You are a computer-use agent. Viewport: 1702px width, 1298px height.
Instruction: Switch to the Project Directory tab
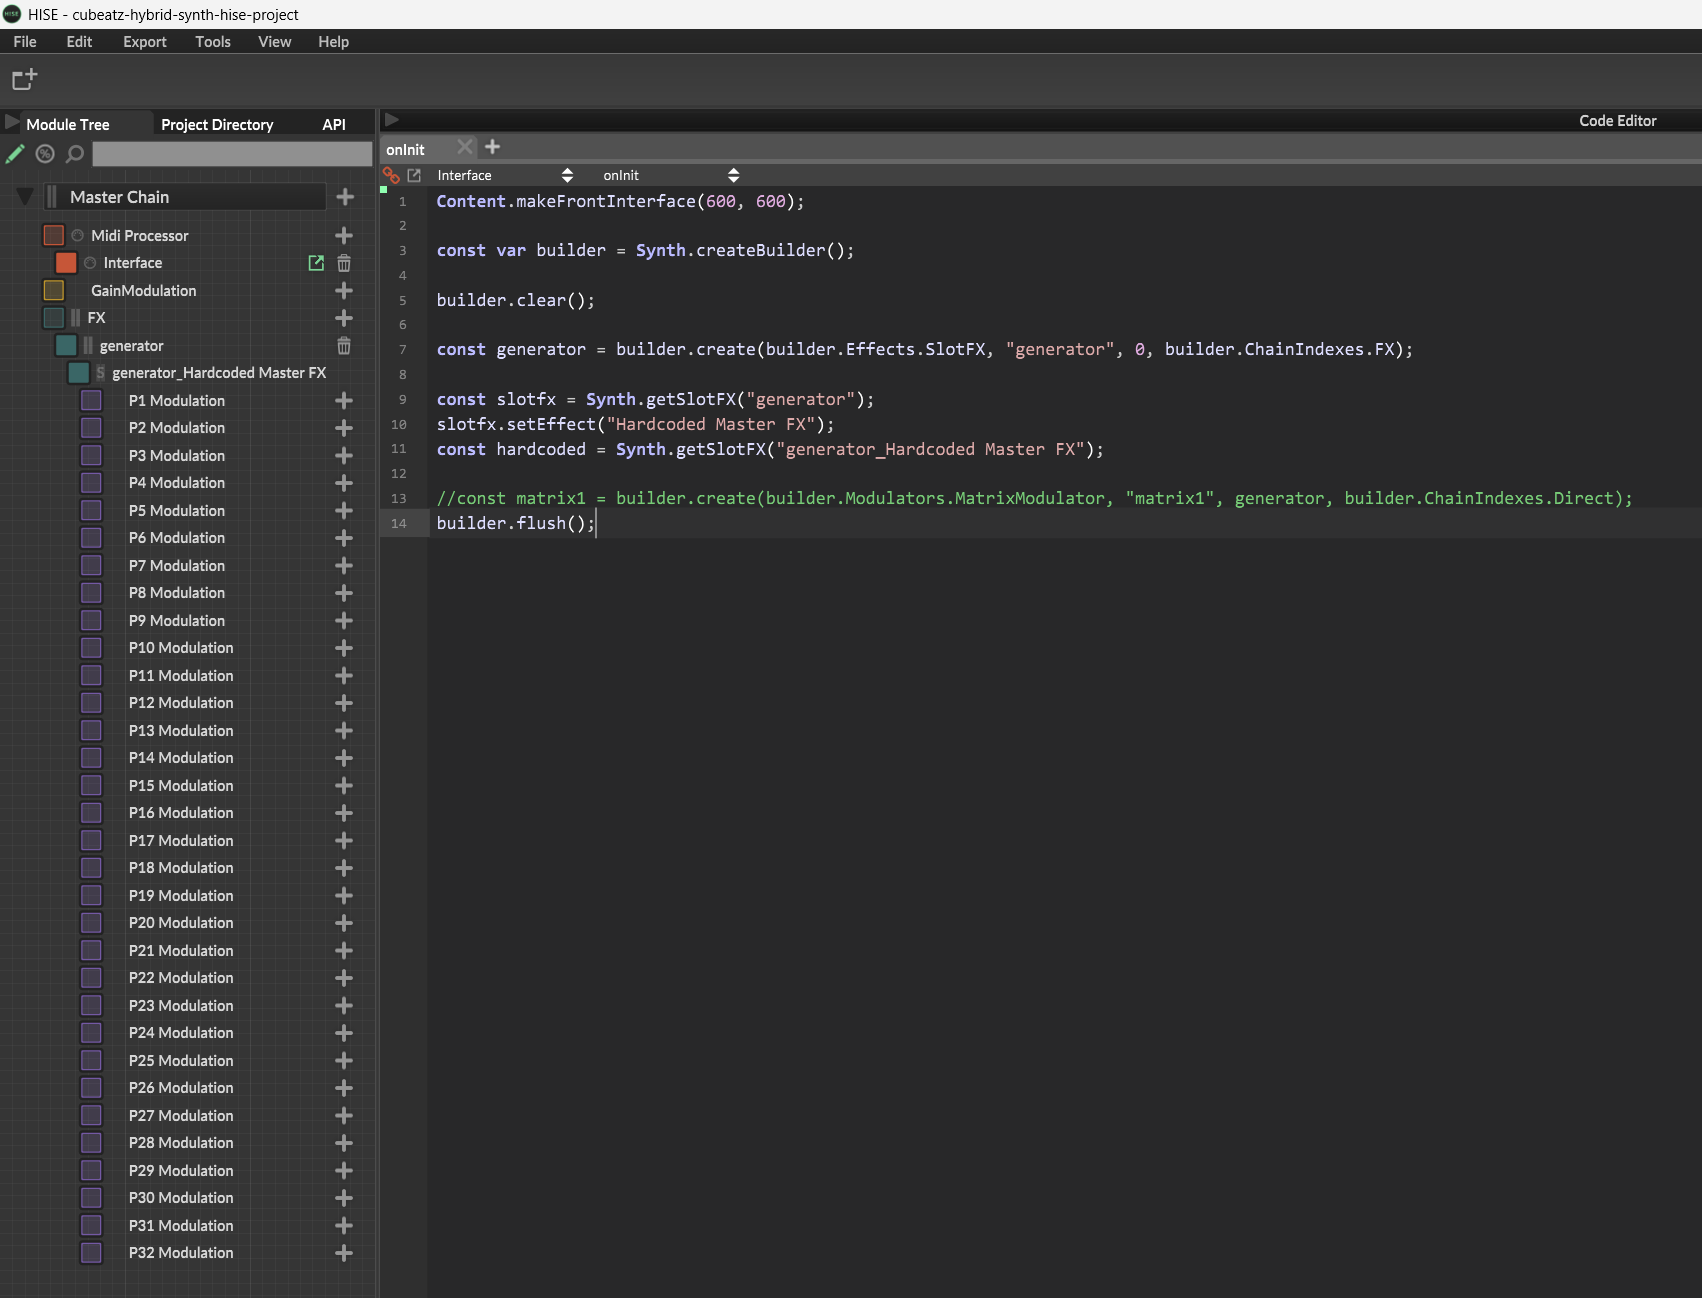pyautogui.click(x=217, y=125)
